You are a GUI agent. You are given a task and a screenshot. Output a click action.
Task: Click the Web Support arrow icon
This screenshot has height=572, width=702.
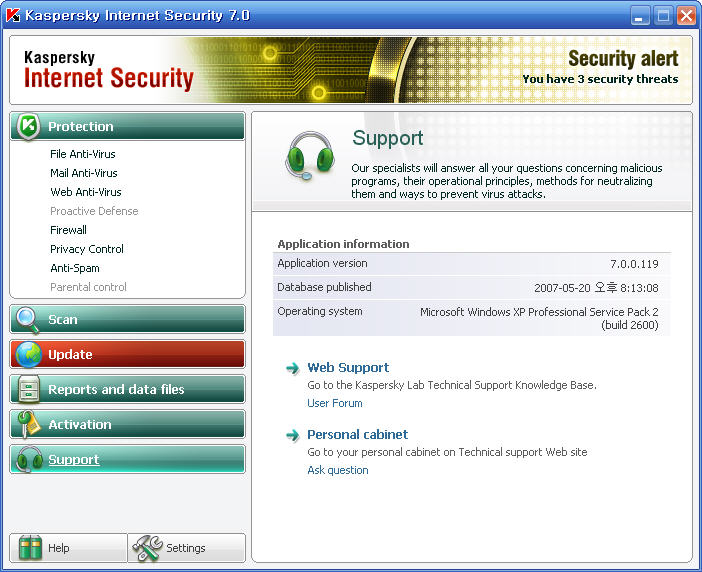(x=292, y=368)
